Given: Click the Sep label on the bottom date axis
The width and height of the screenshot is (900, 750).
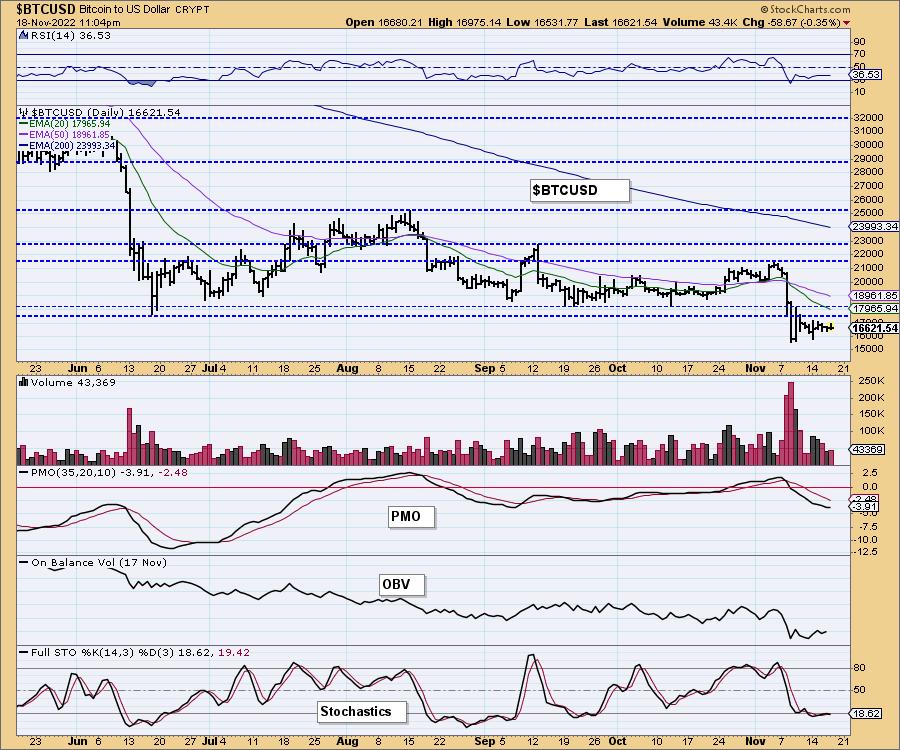Looking at the screenshot, I should tap(484, 741).
